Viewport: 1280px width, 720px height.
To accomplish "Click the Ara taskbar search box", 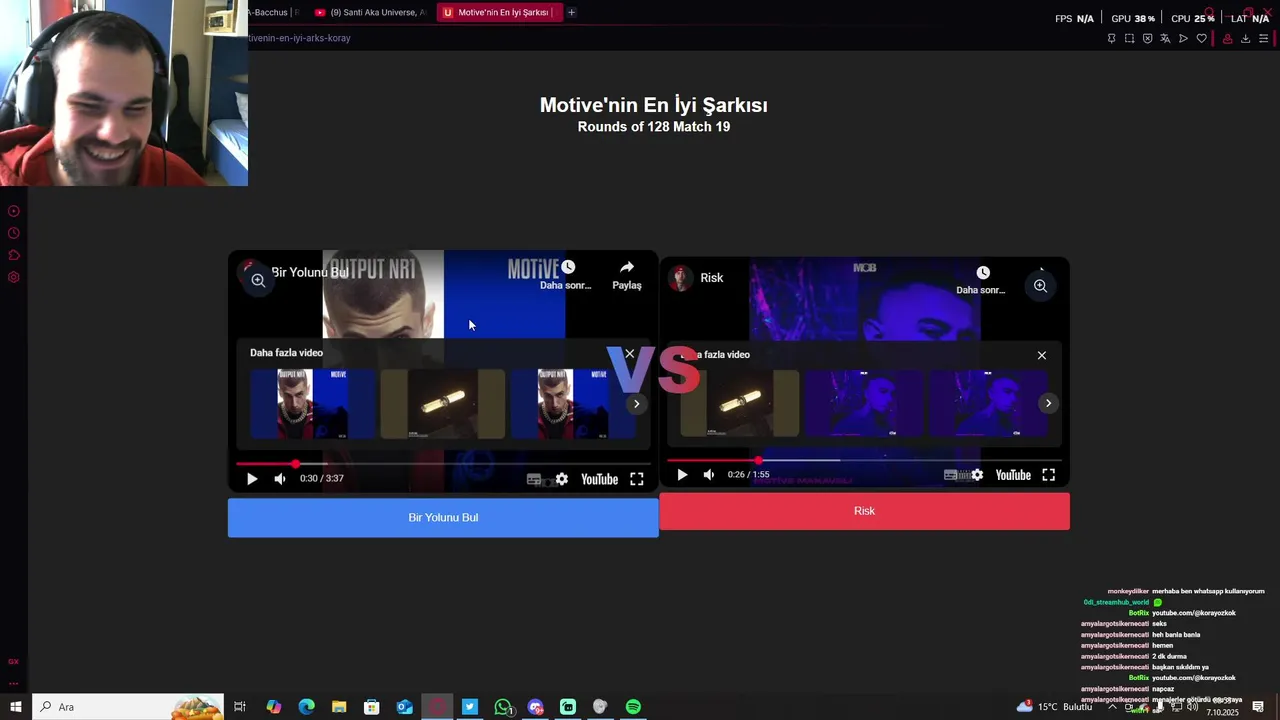I will click(128, 707).
